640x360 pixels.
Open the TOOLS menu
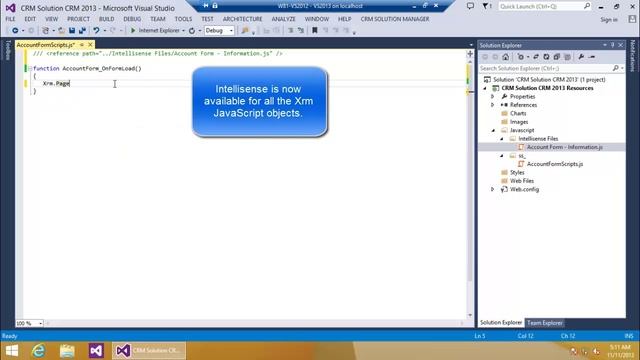click(x=183, y=19)
